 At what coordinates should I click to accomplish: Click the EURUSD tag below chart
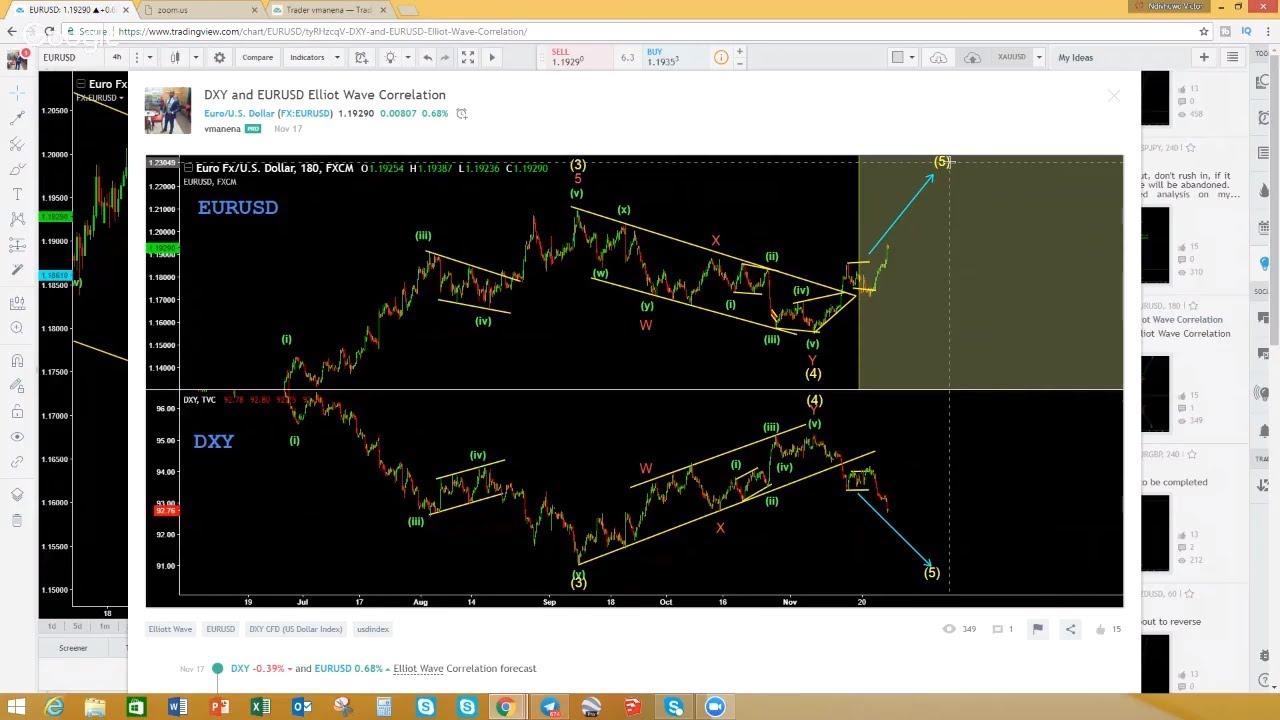(220, 629)
